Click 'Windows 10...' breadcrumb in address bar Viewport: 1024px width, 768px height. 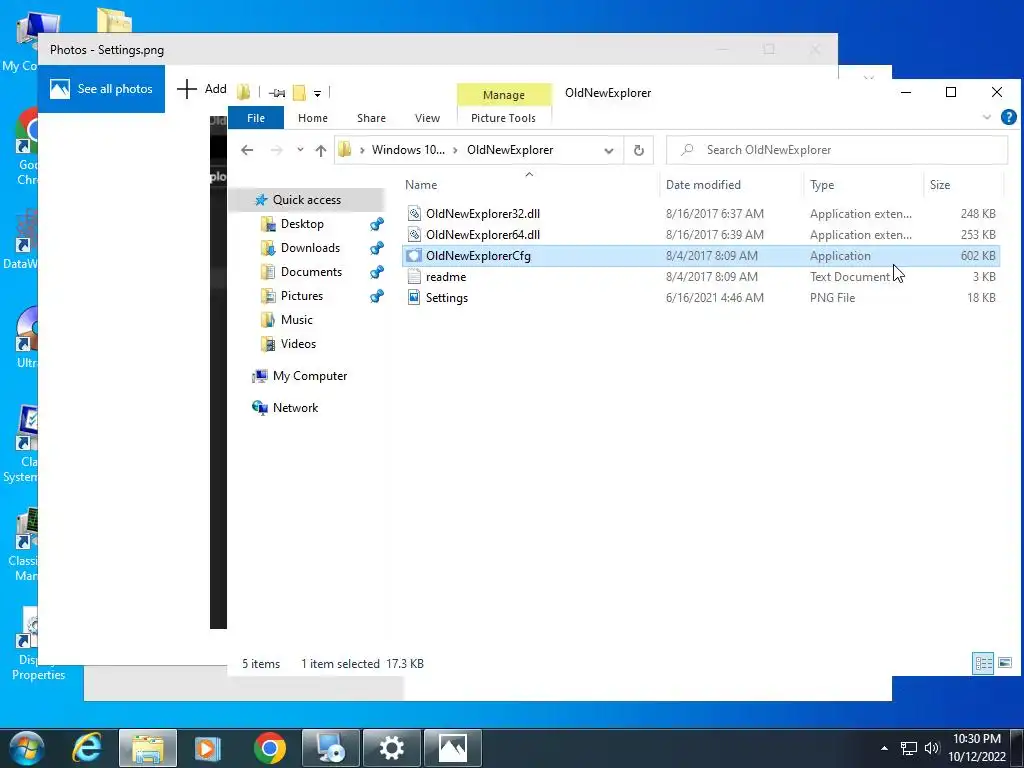408,150
